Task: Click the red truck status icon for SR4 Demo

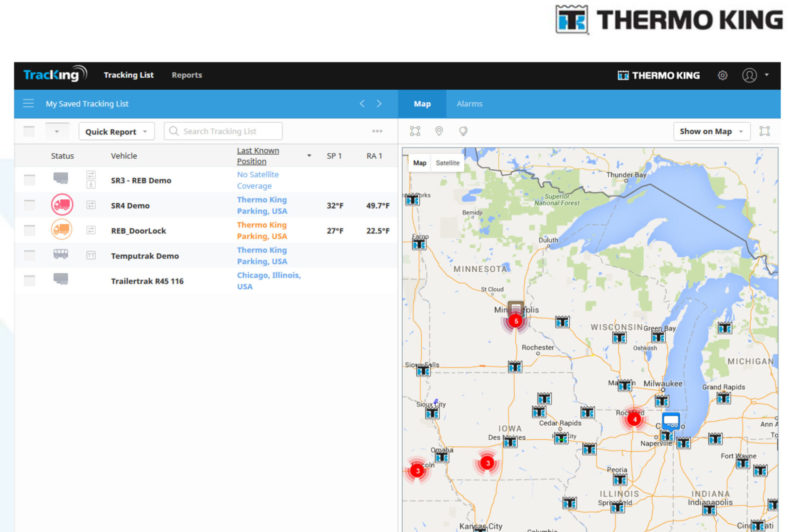Action: (x=62, y=205)
